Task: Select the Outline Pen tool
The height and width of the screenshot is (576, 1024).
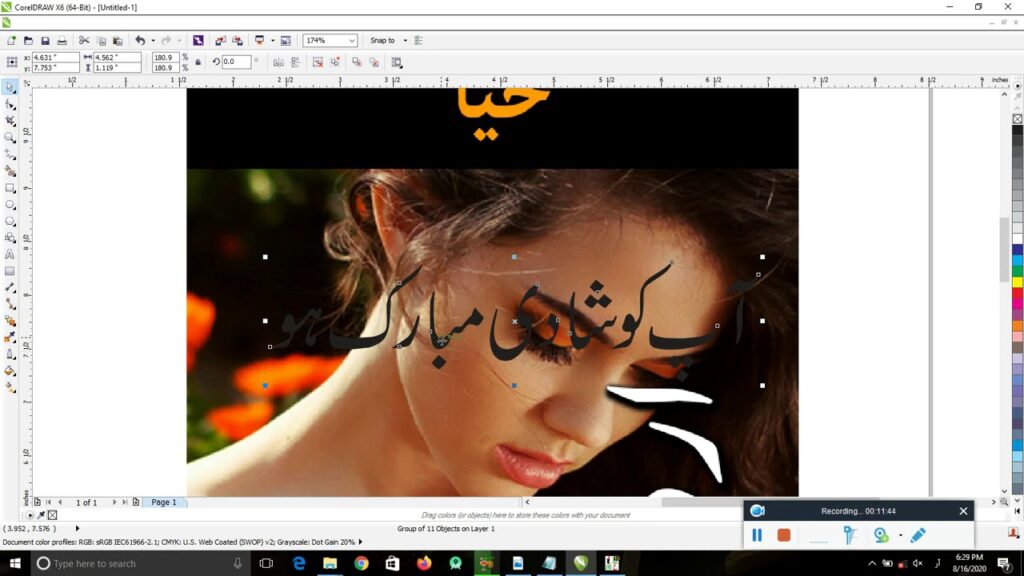Action: pos(10,354)
